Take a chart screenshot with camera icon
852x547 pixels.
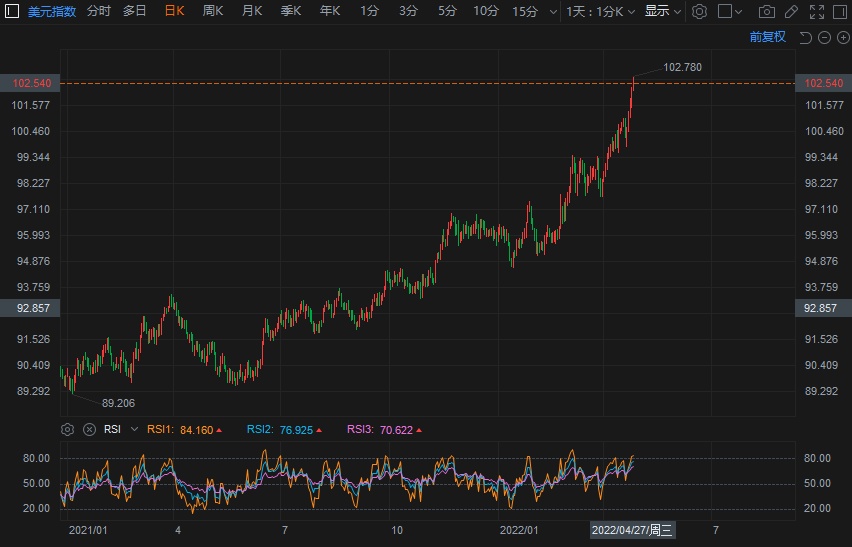(767, 12)
